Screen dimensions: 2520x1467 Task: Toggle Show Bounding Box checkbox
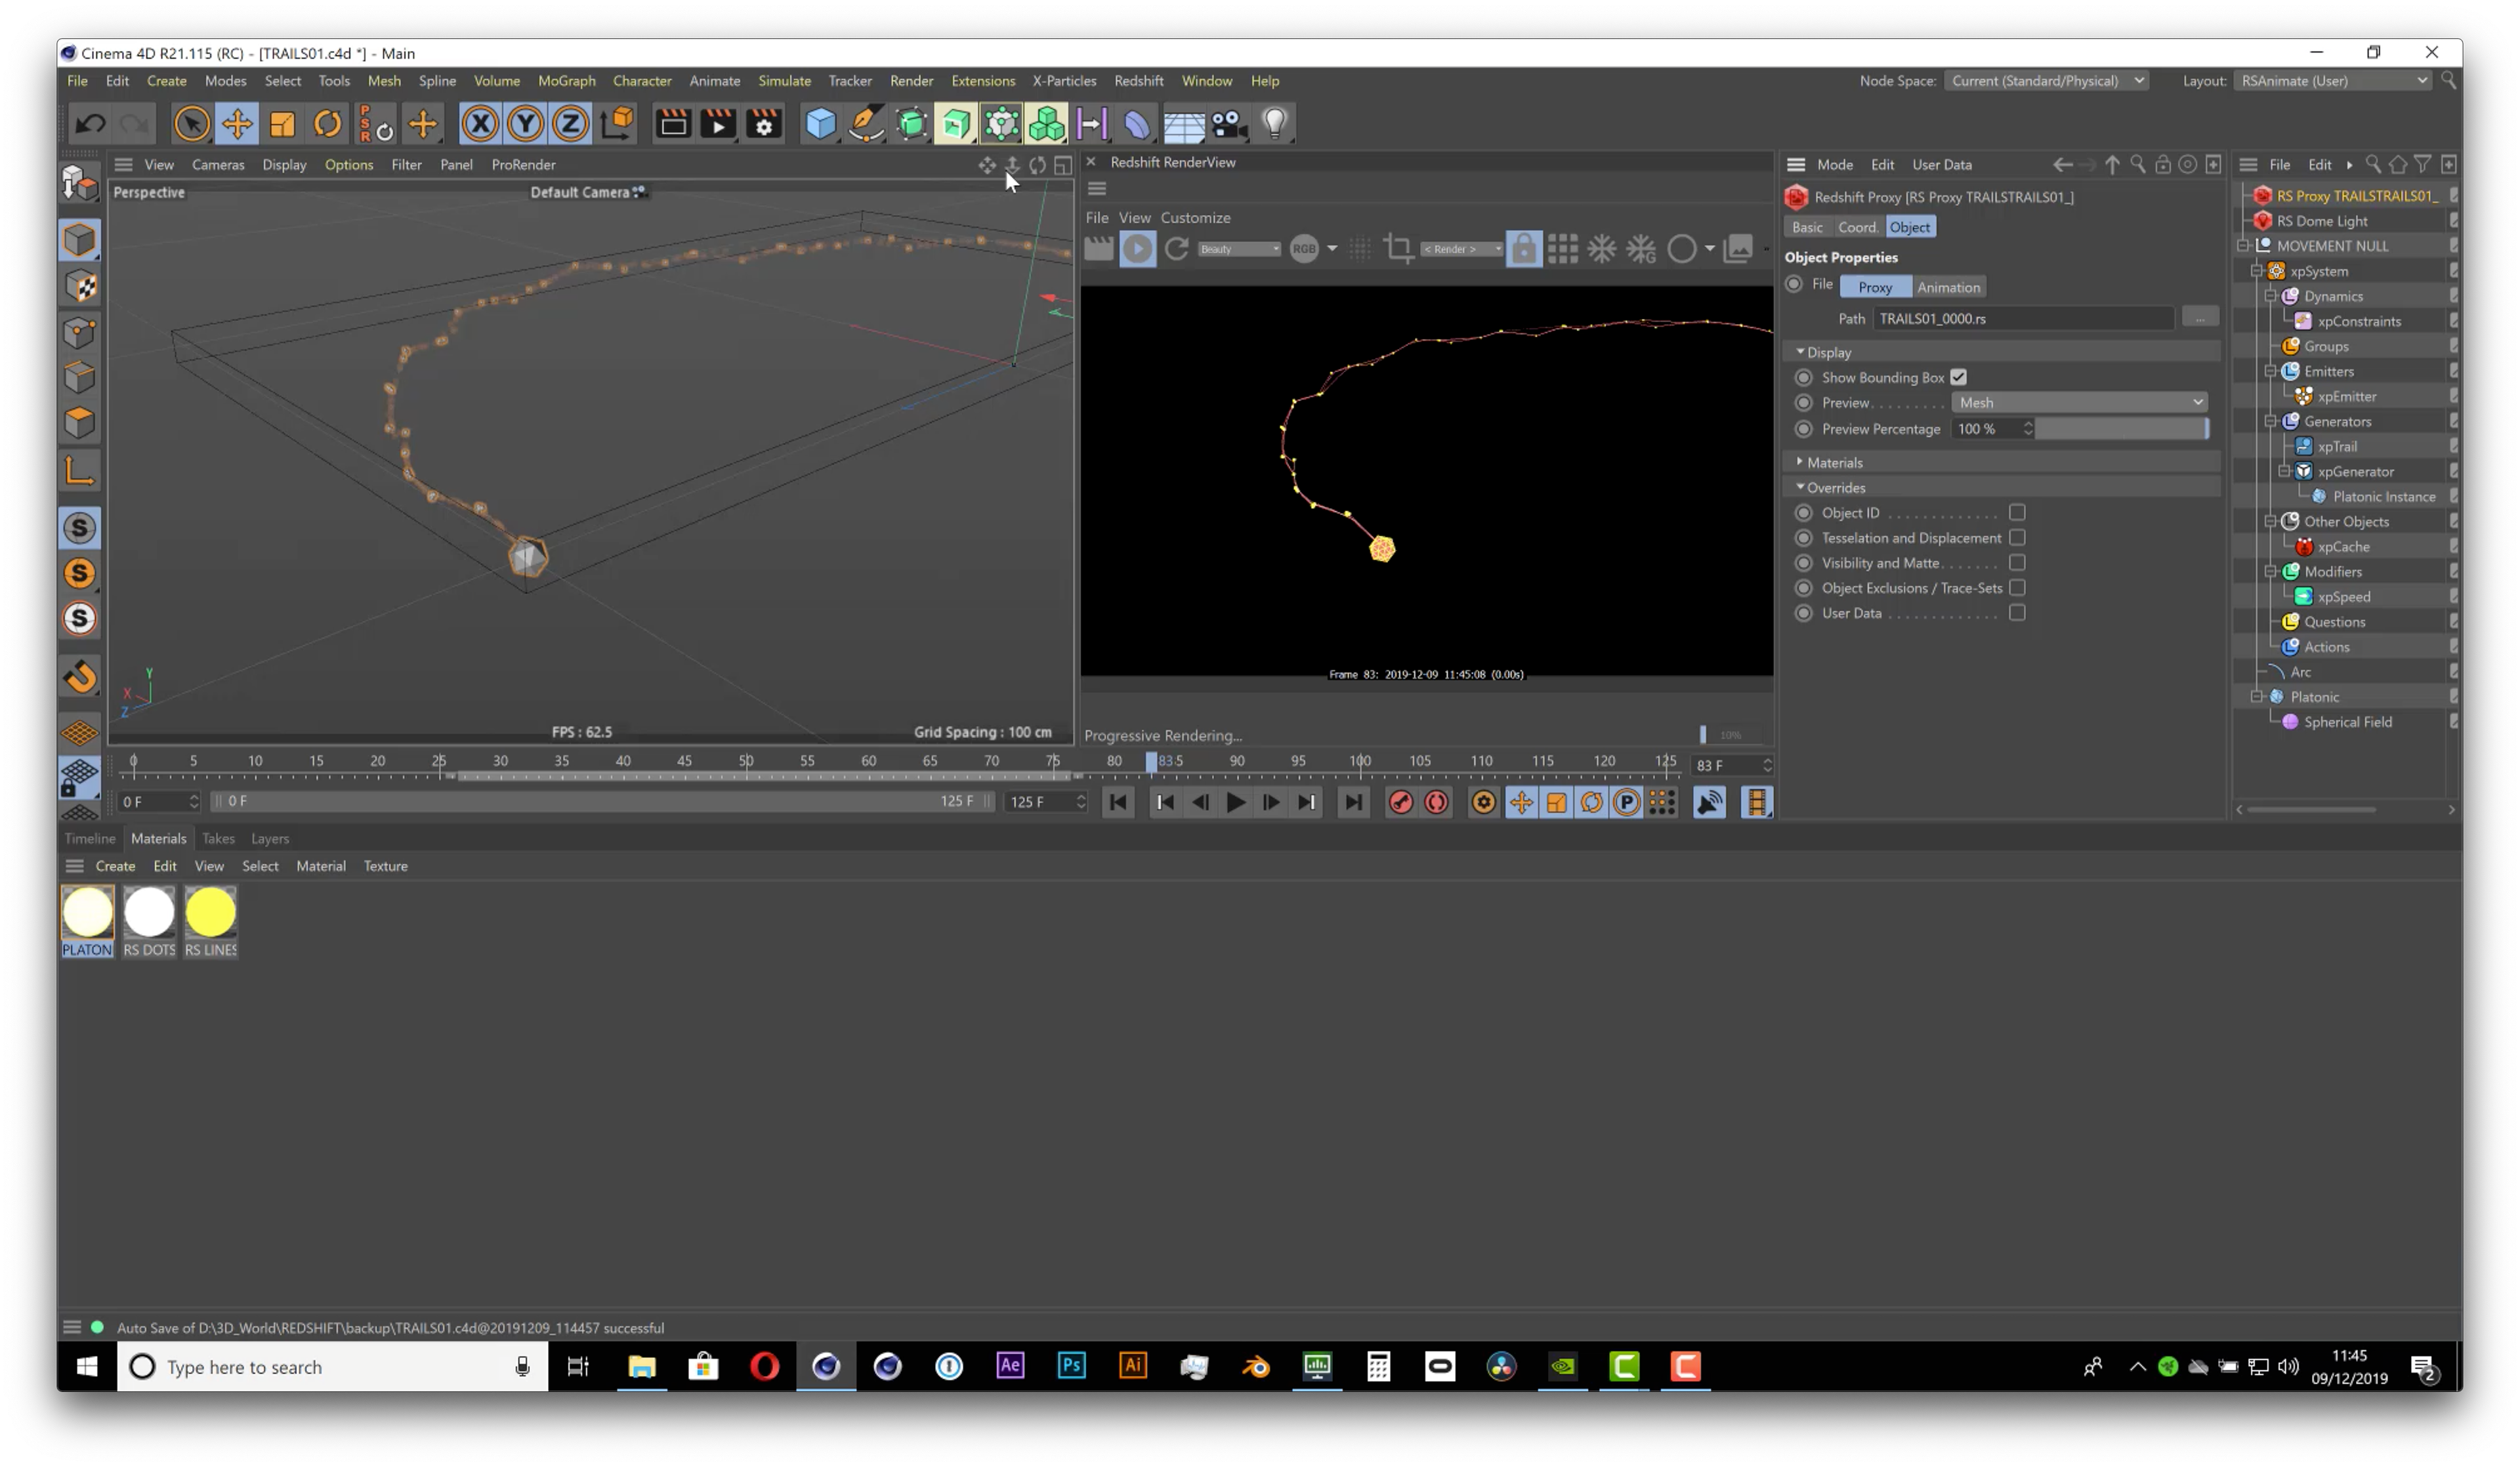pos(1958,377)
